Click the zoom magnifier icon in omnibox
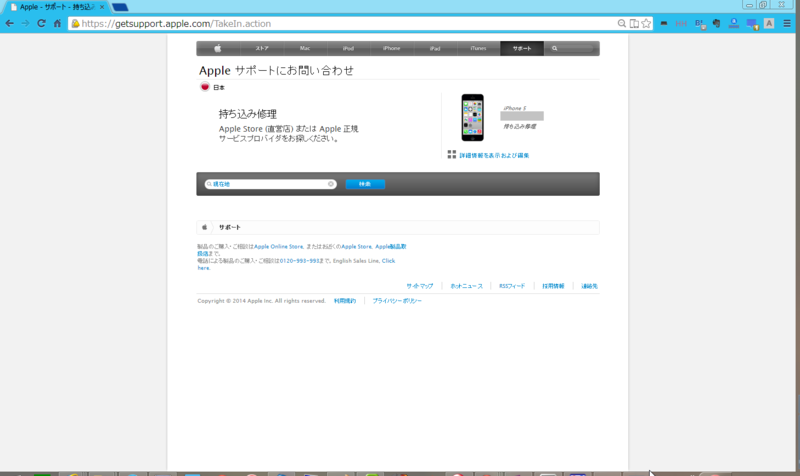800x476 pixels. [x=621, y=23]
